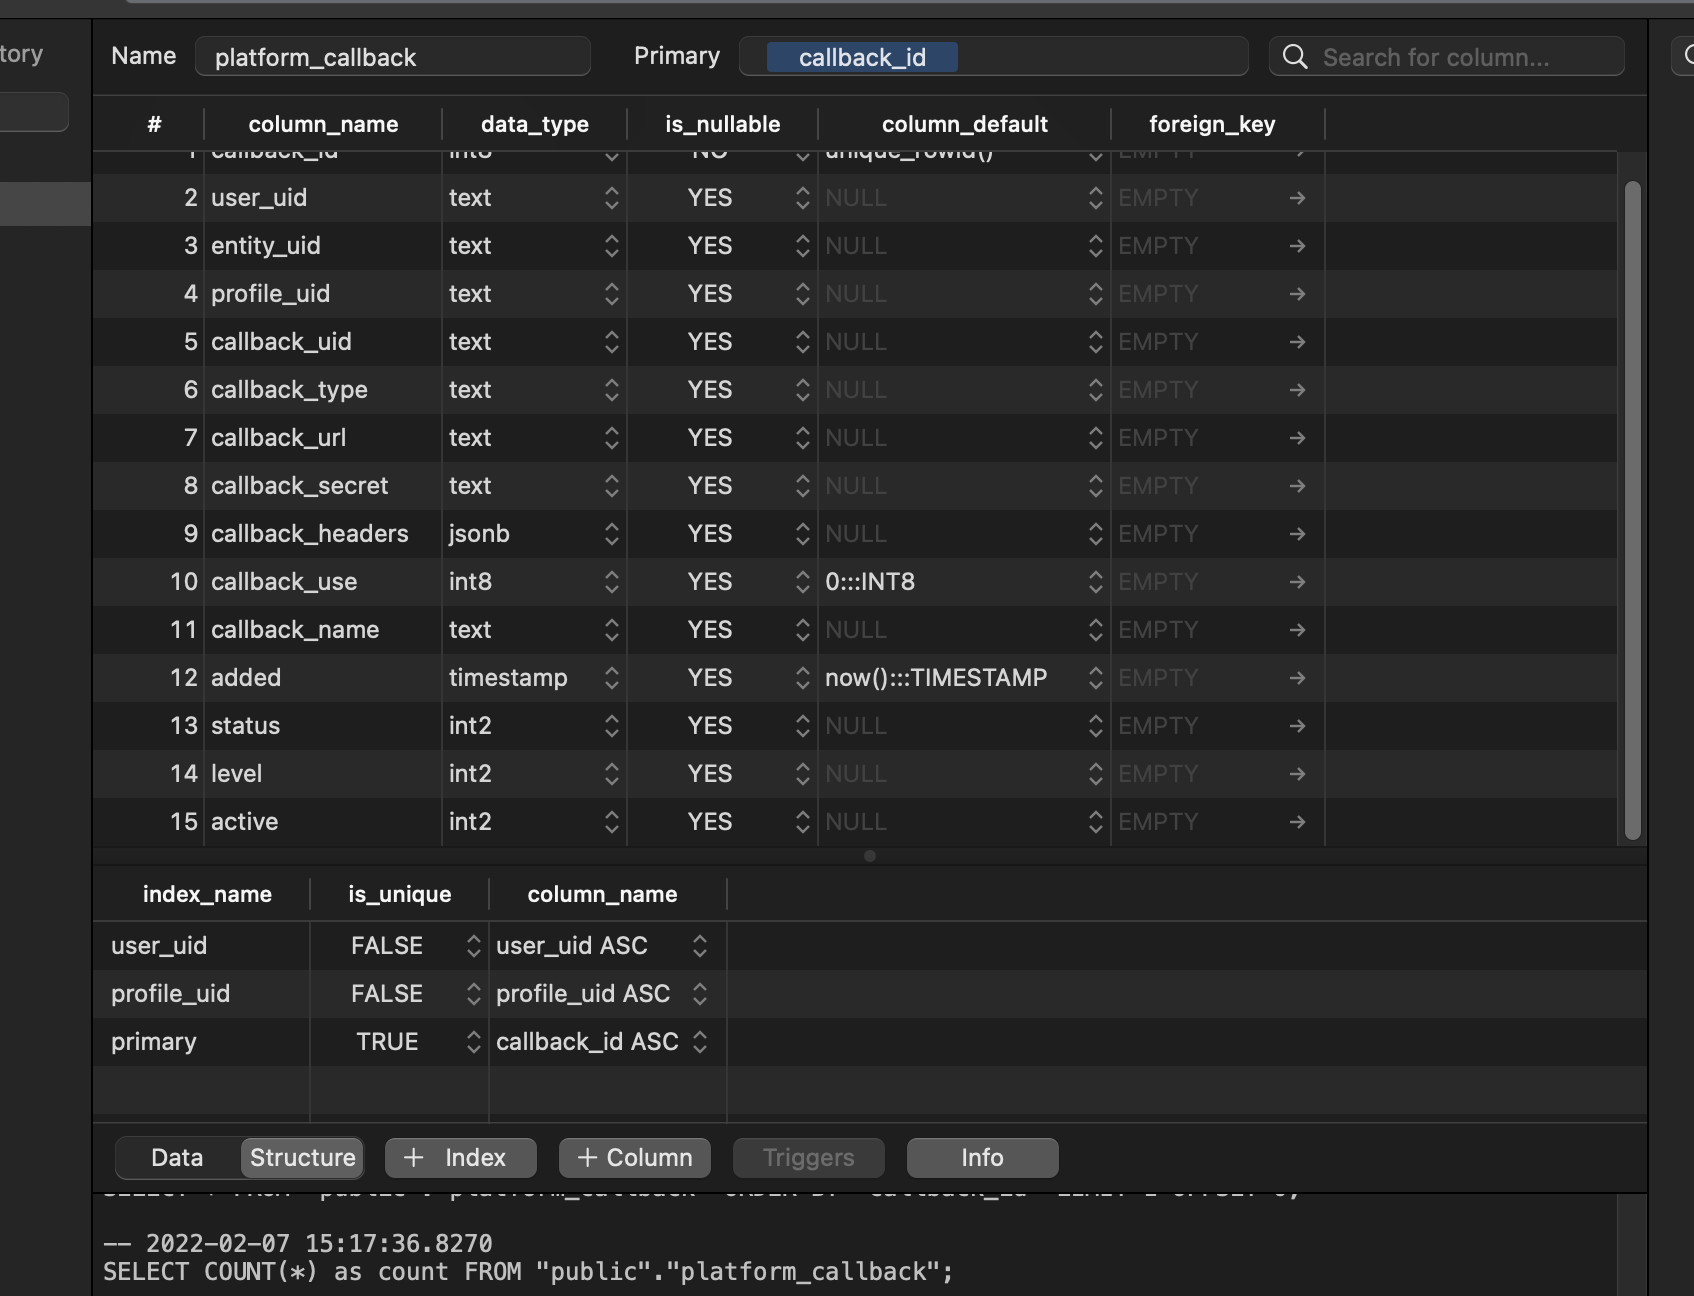Switch to the Data tab
Viewport: 1694px width, 1296px height.
(176, 1157)
